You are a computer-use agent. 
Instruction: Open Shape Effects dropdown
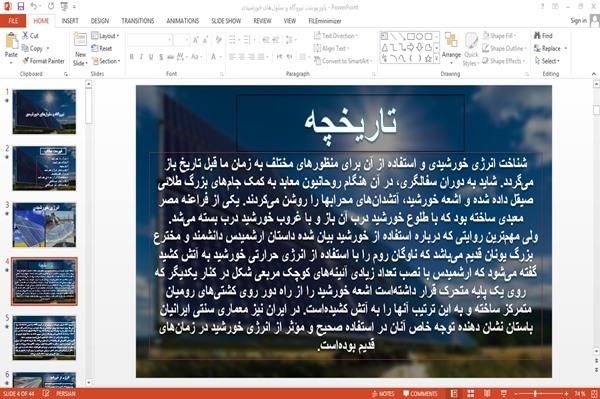pyautogui.click(x=503, y=61)
